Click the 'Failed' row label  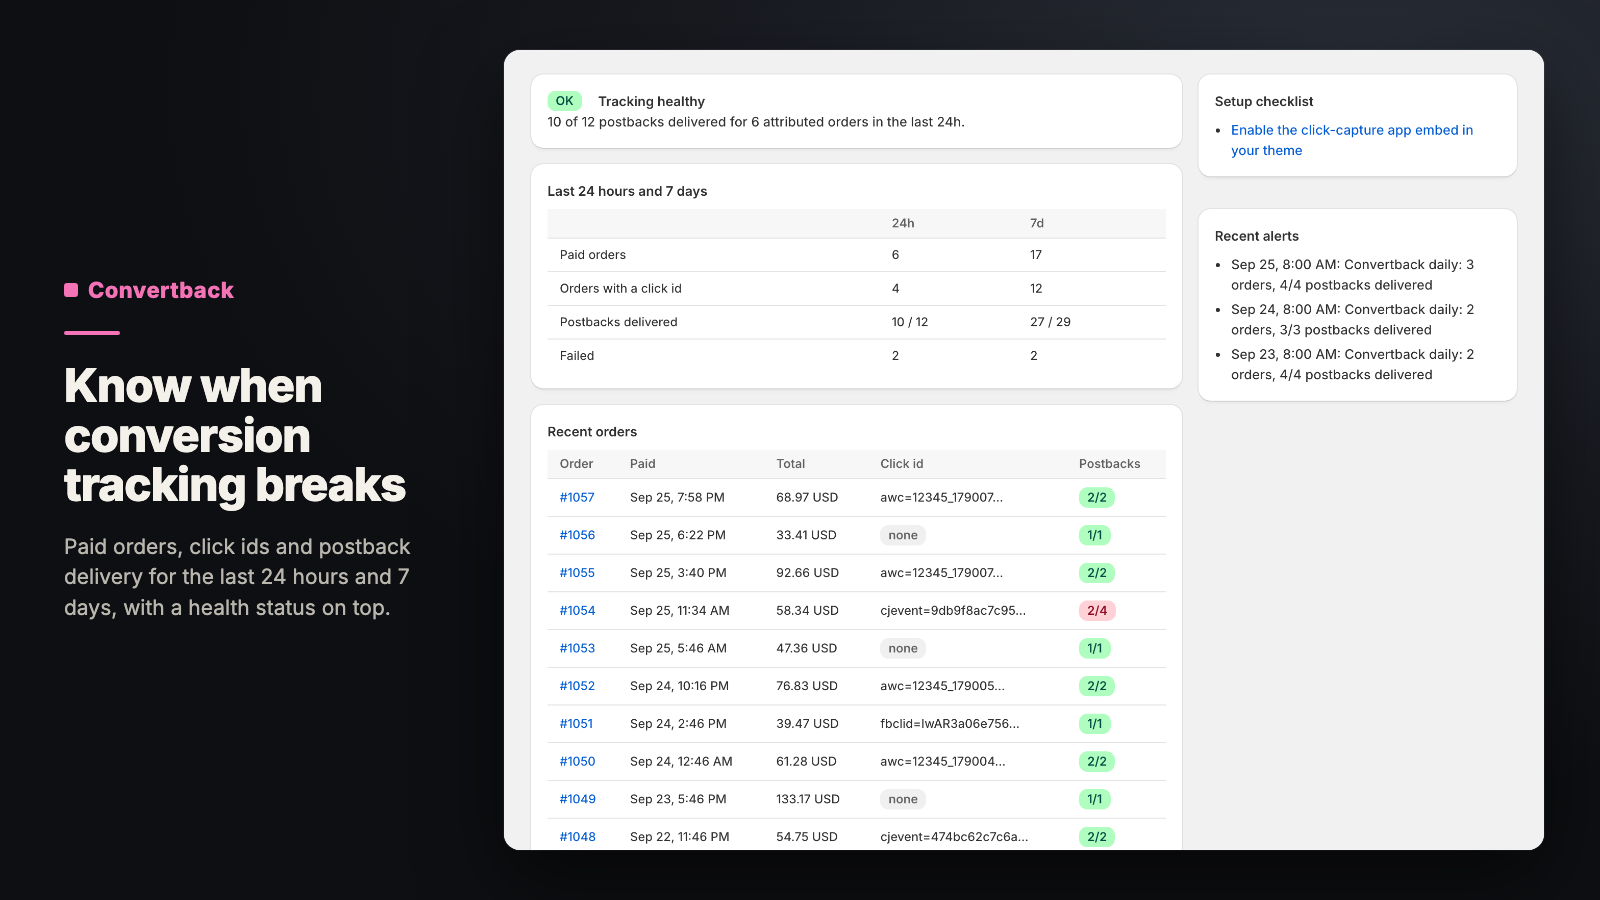pyautogui.click(x=577, y=355)
